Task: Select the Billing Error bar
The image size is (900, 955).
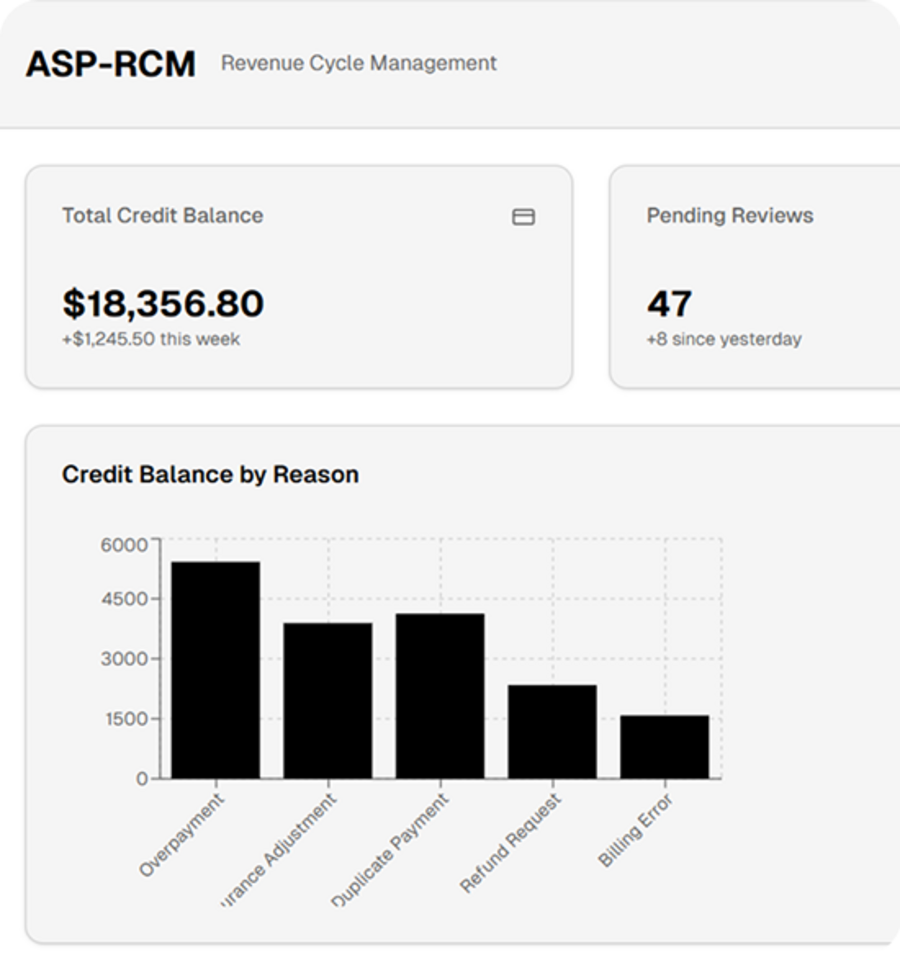Action: click(662, 745)
